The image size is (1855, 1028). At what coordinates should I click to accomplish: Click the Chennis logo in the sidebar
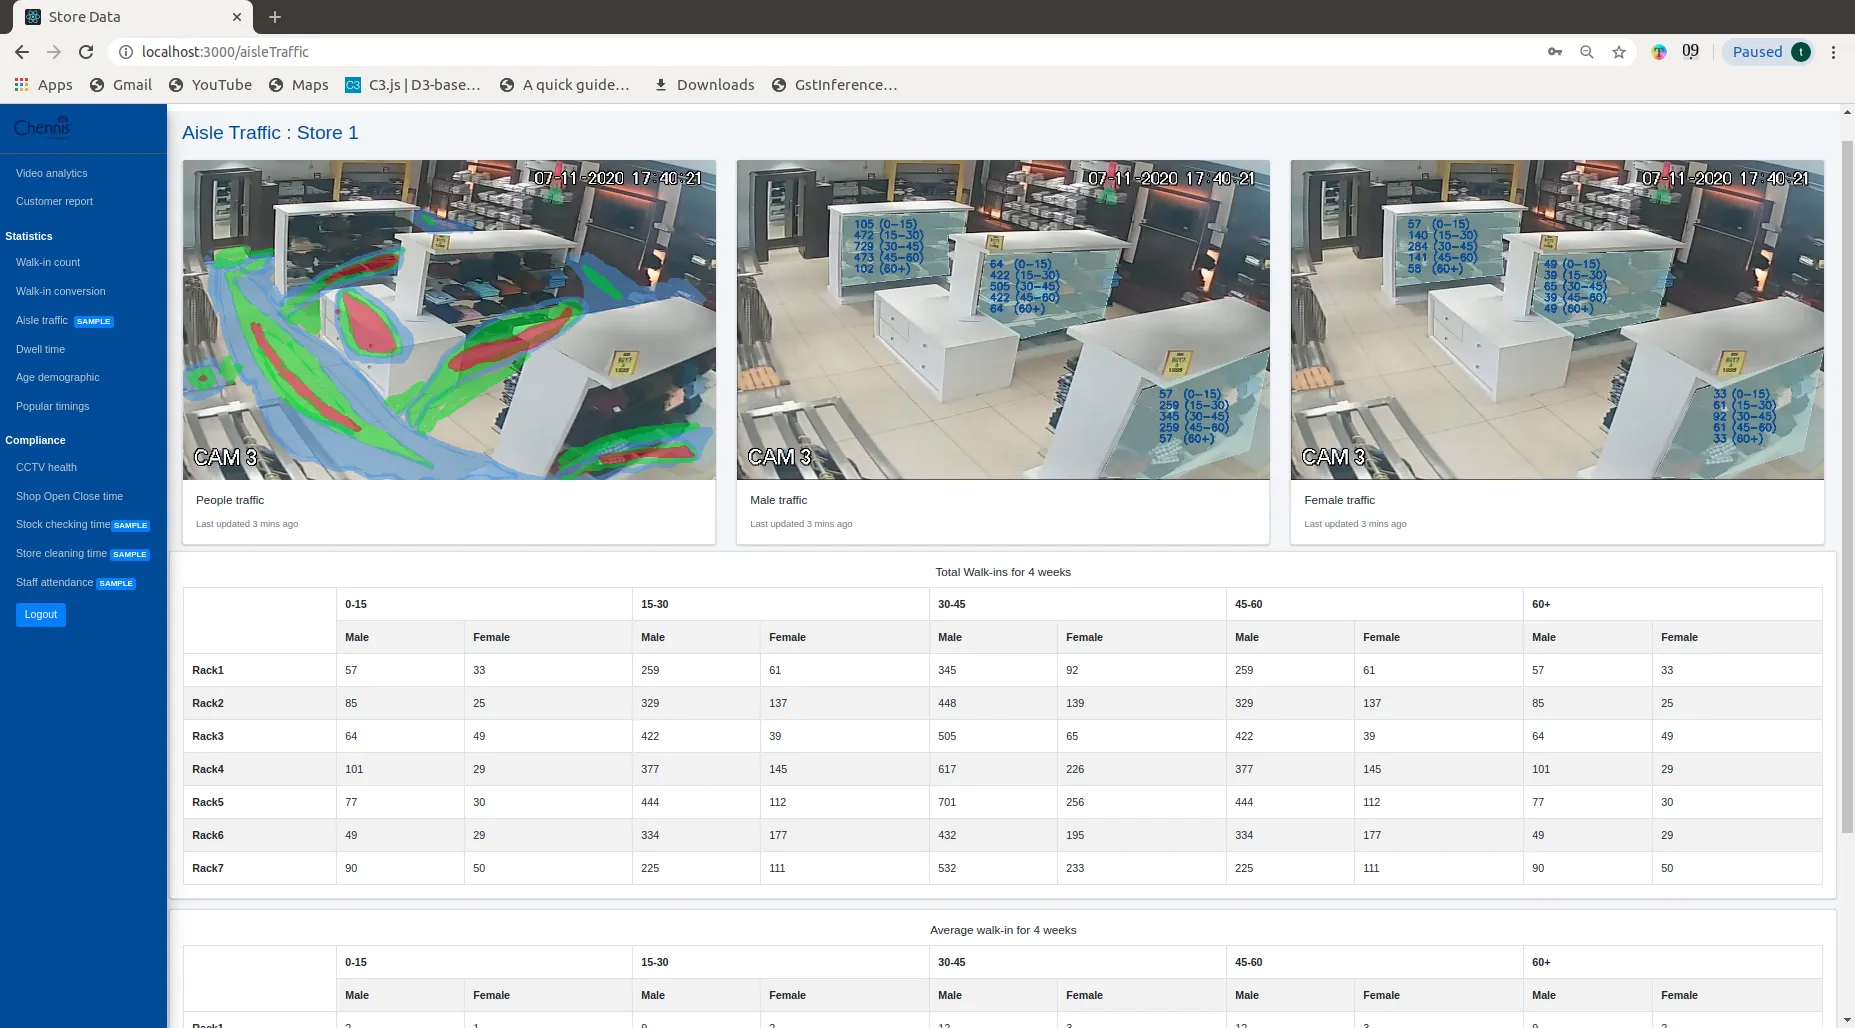(x=40, y=126)
